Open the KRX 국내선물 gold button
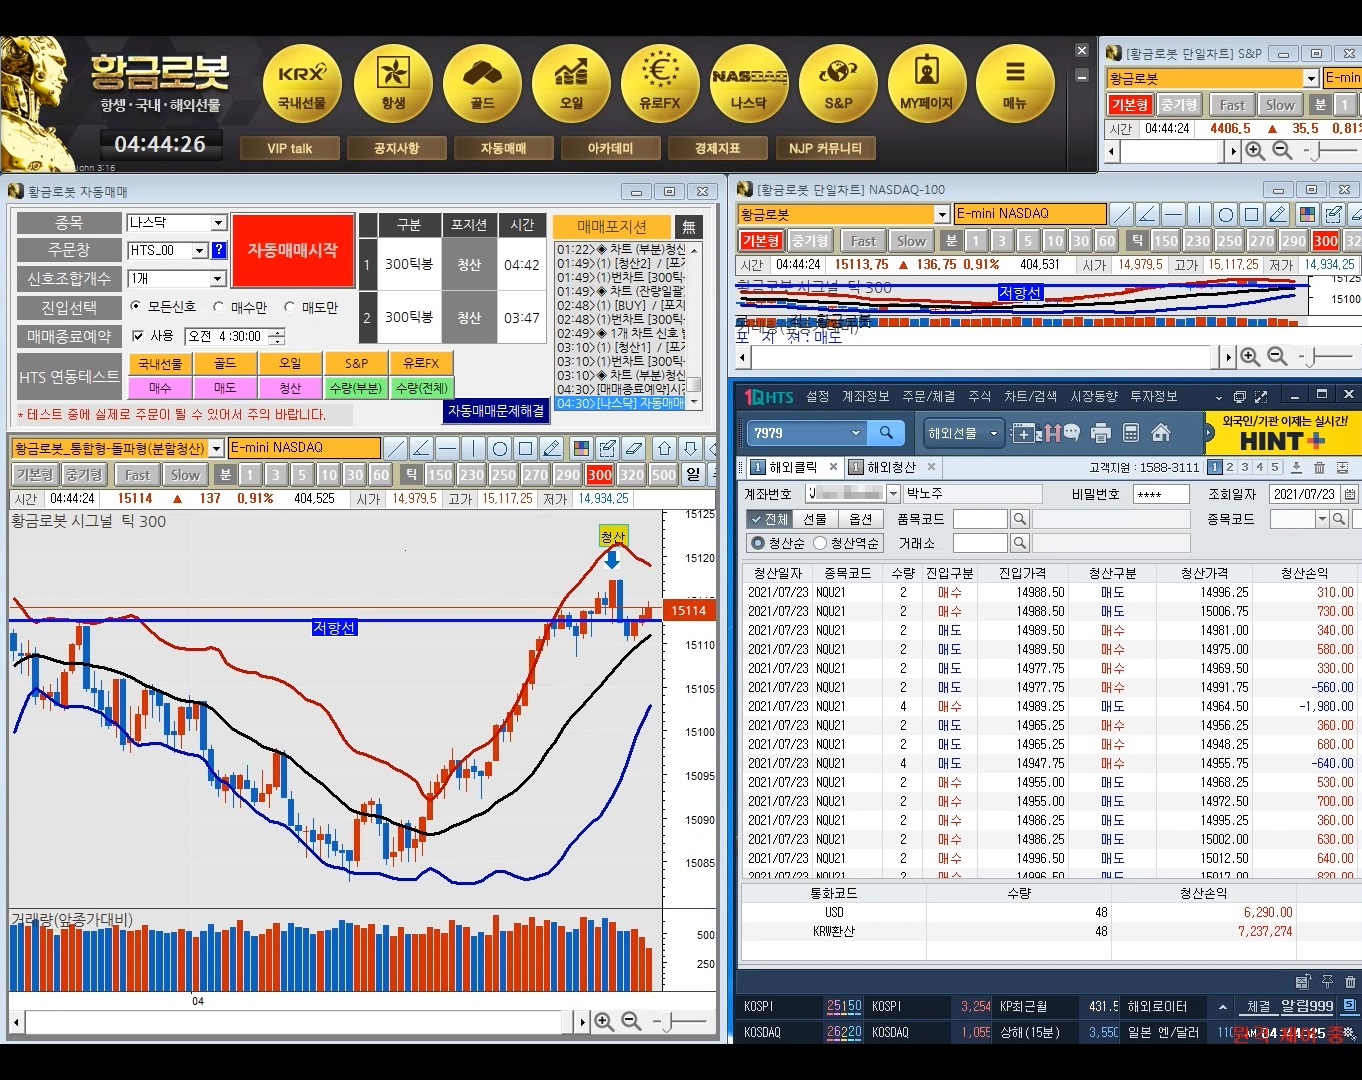Screen dimensions: 1362x1080 pos(303,84)
